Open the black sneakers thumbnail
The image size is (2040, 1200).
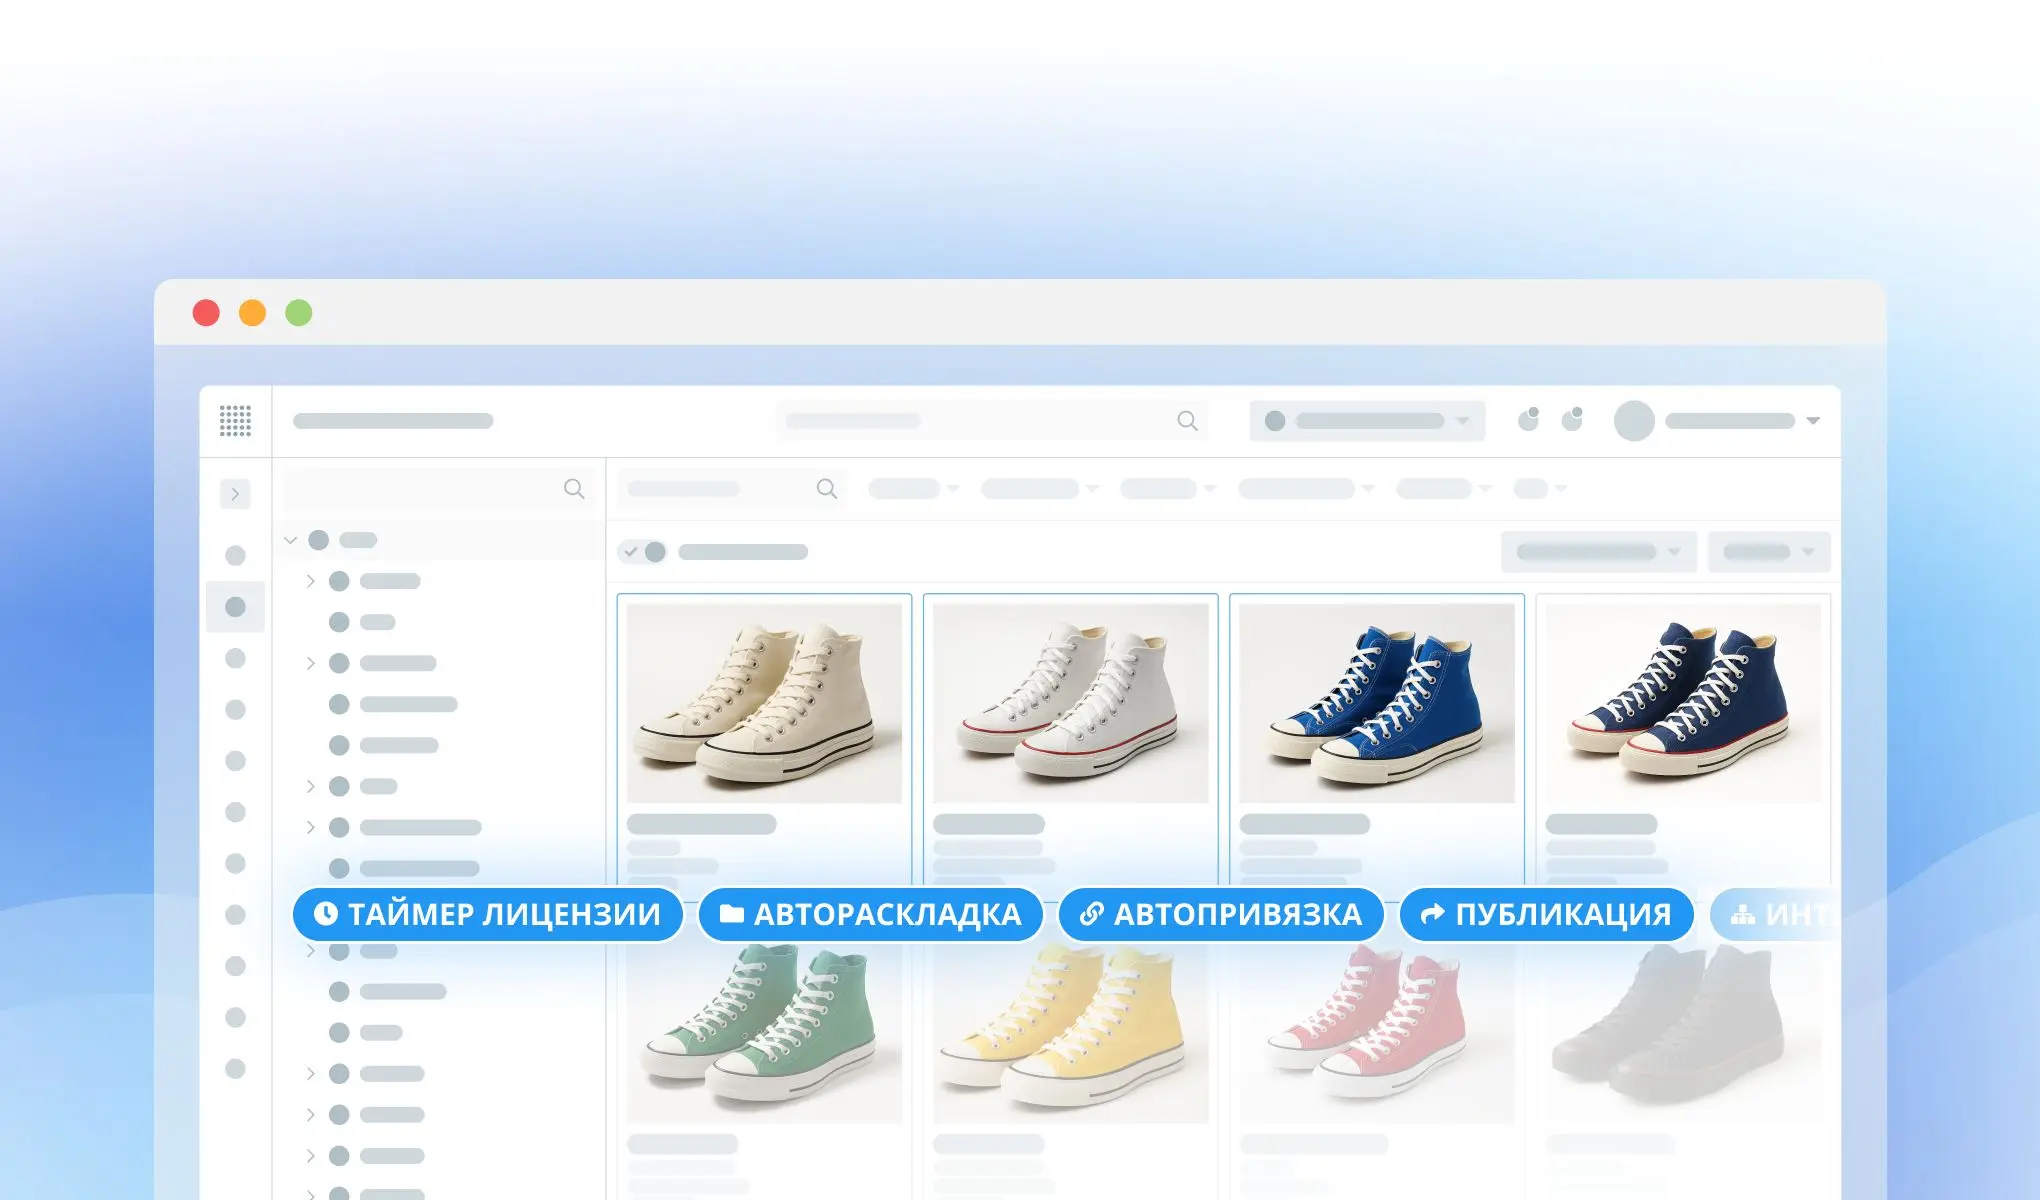click(1683, 1032)
